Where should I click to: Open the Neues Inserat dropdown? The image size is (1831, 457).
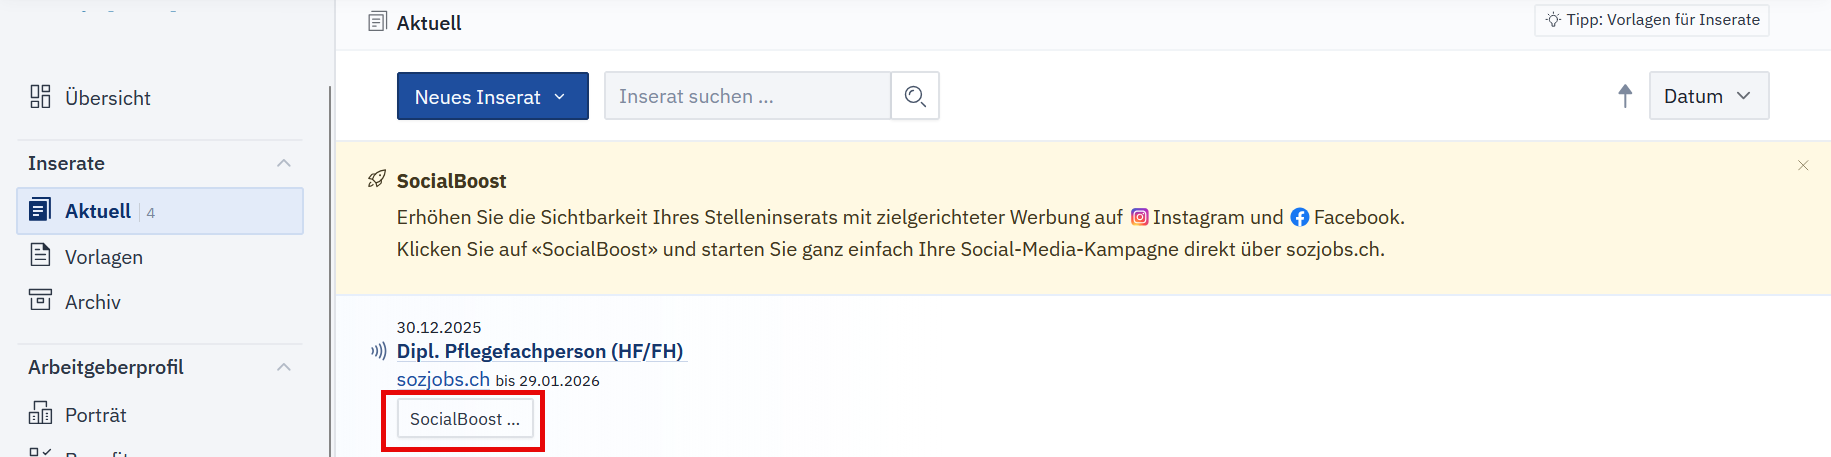492,96
